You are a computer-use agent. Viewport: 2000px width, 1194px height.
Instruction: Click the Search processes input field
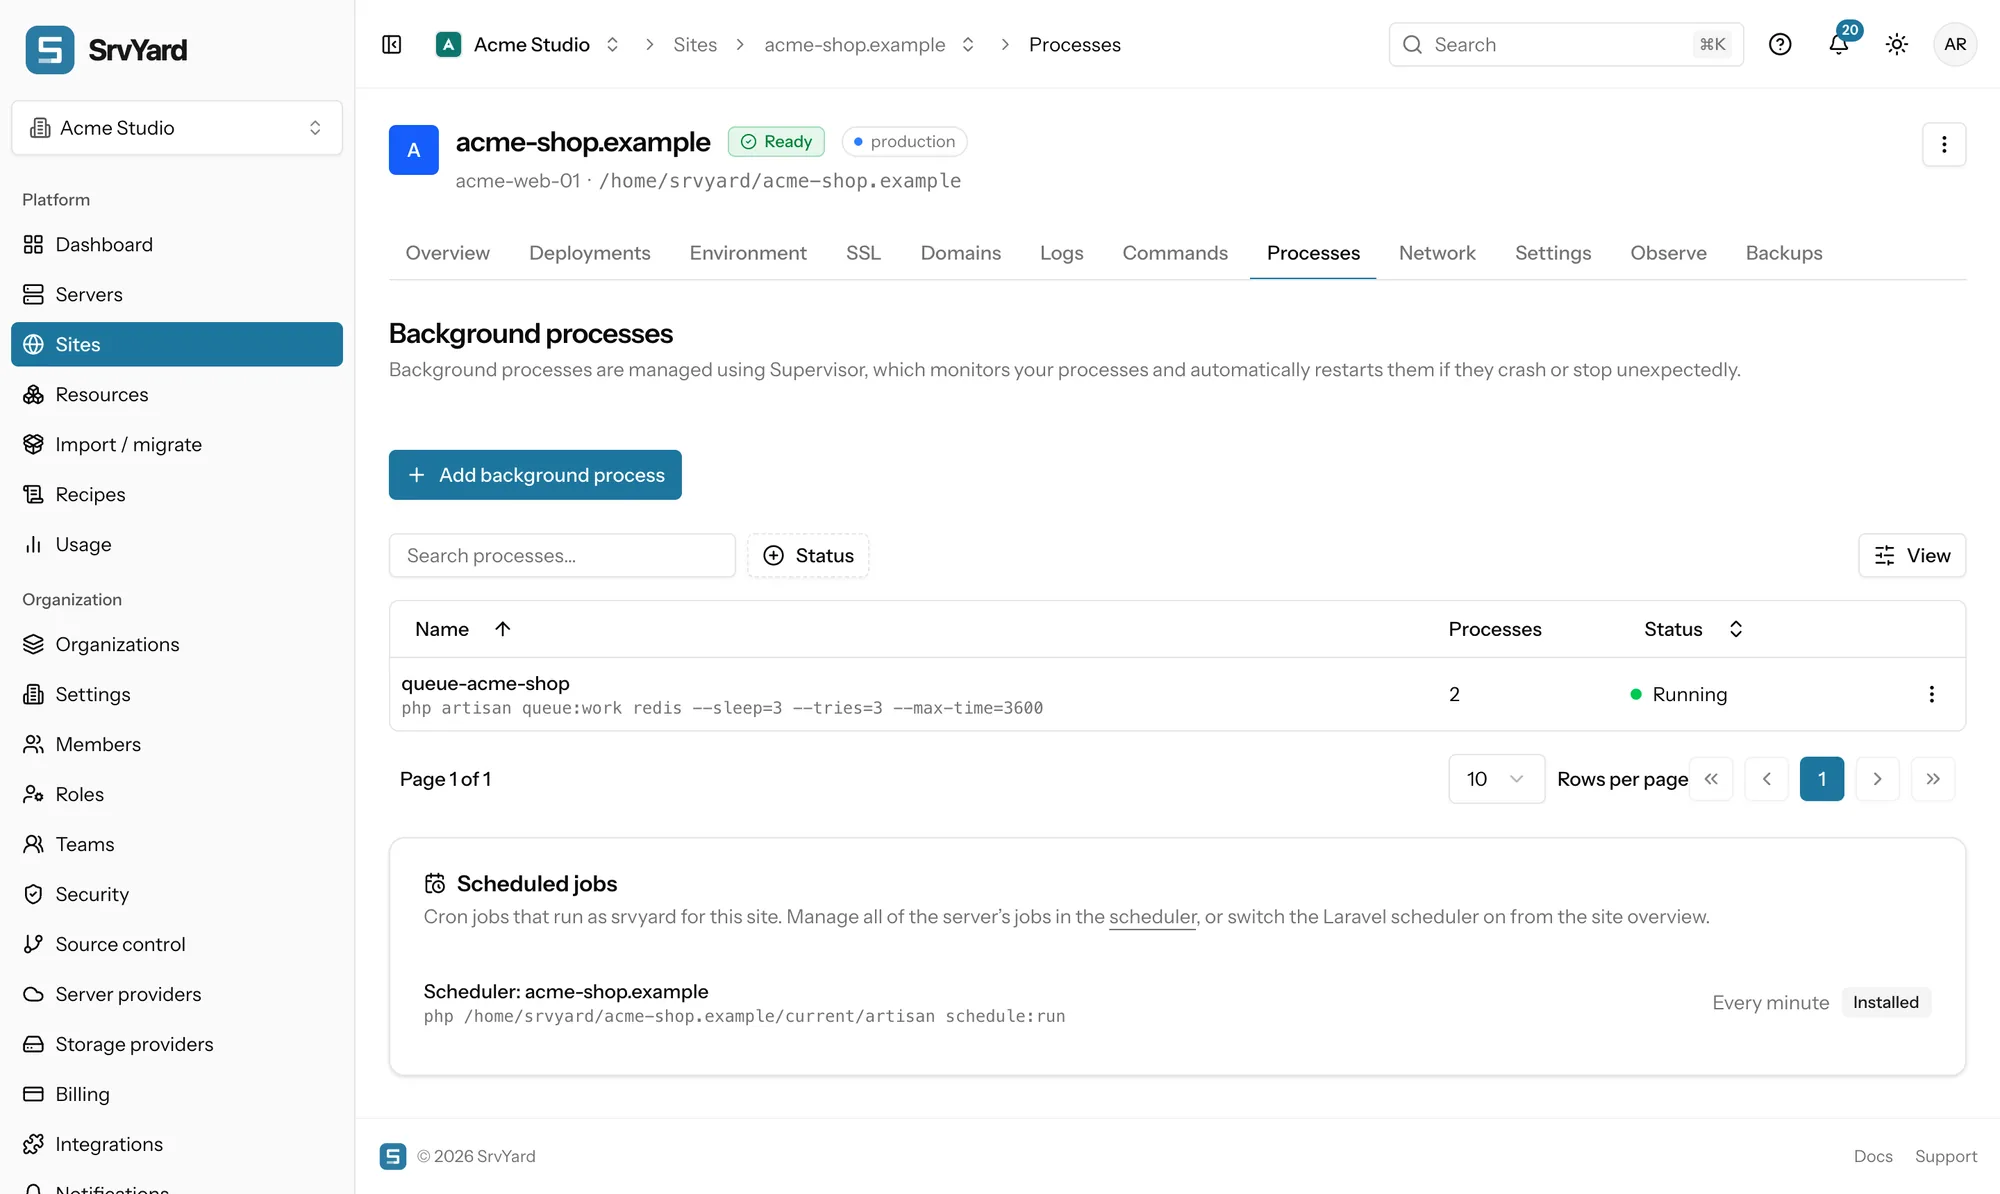[x=562, y=555]
